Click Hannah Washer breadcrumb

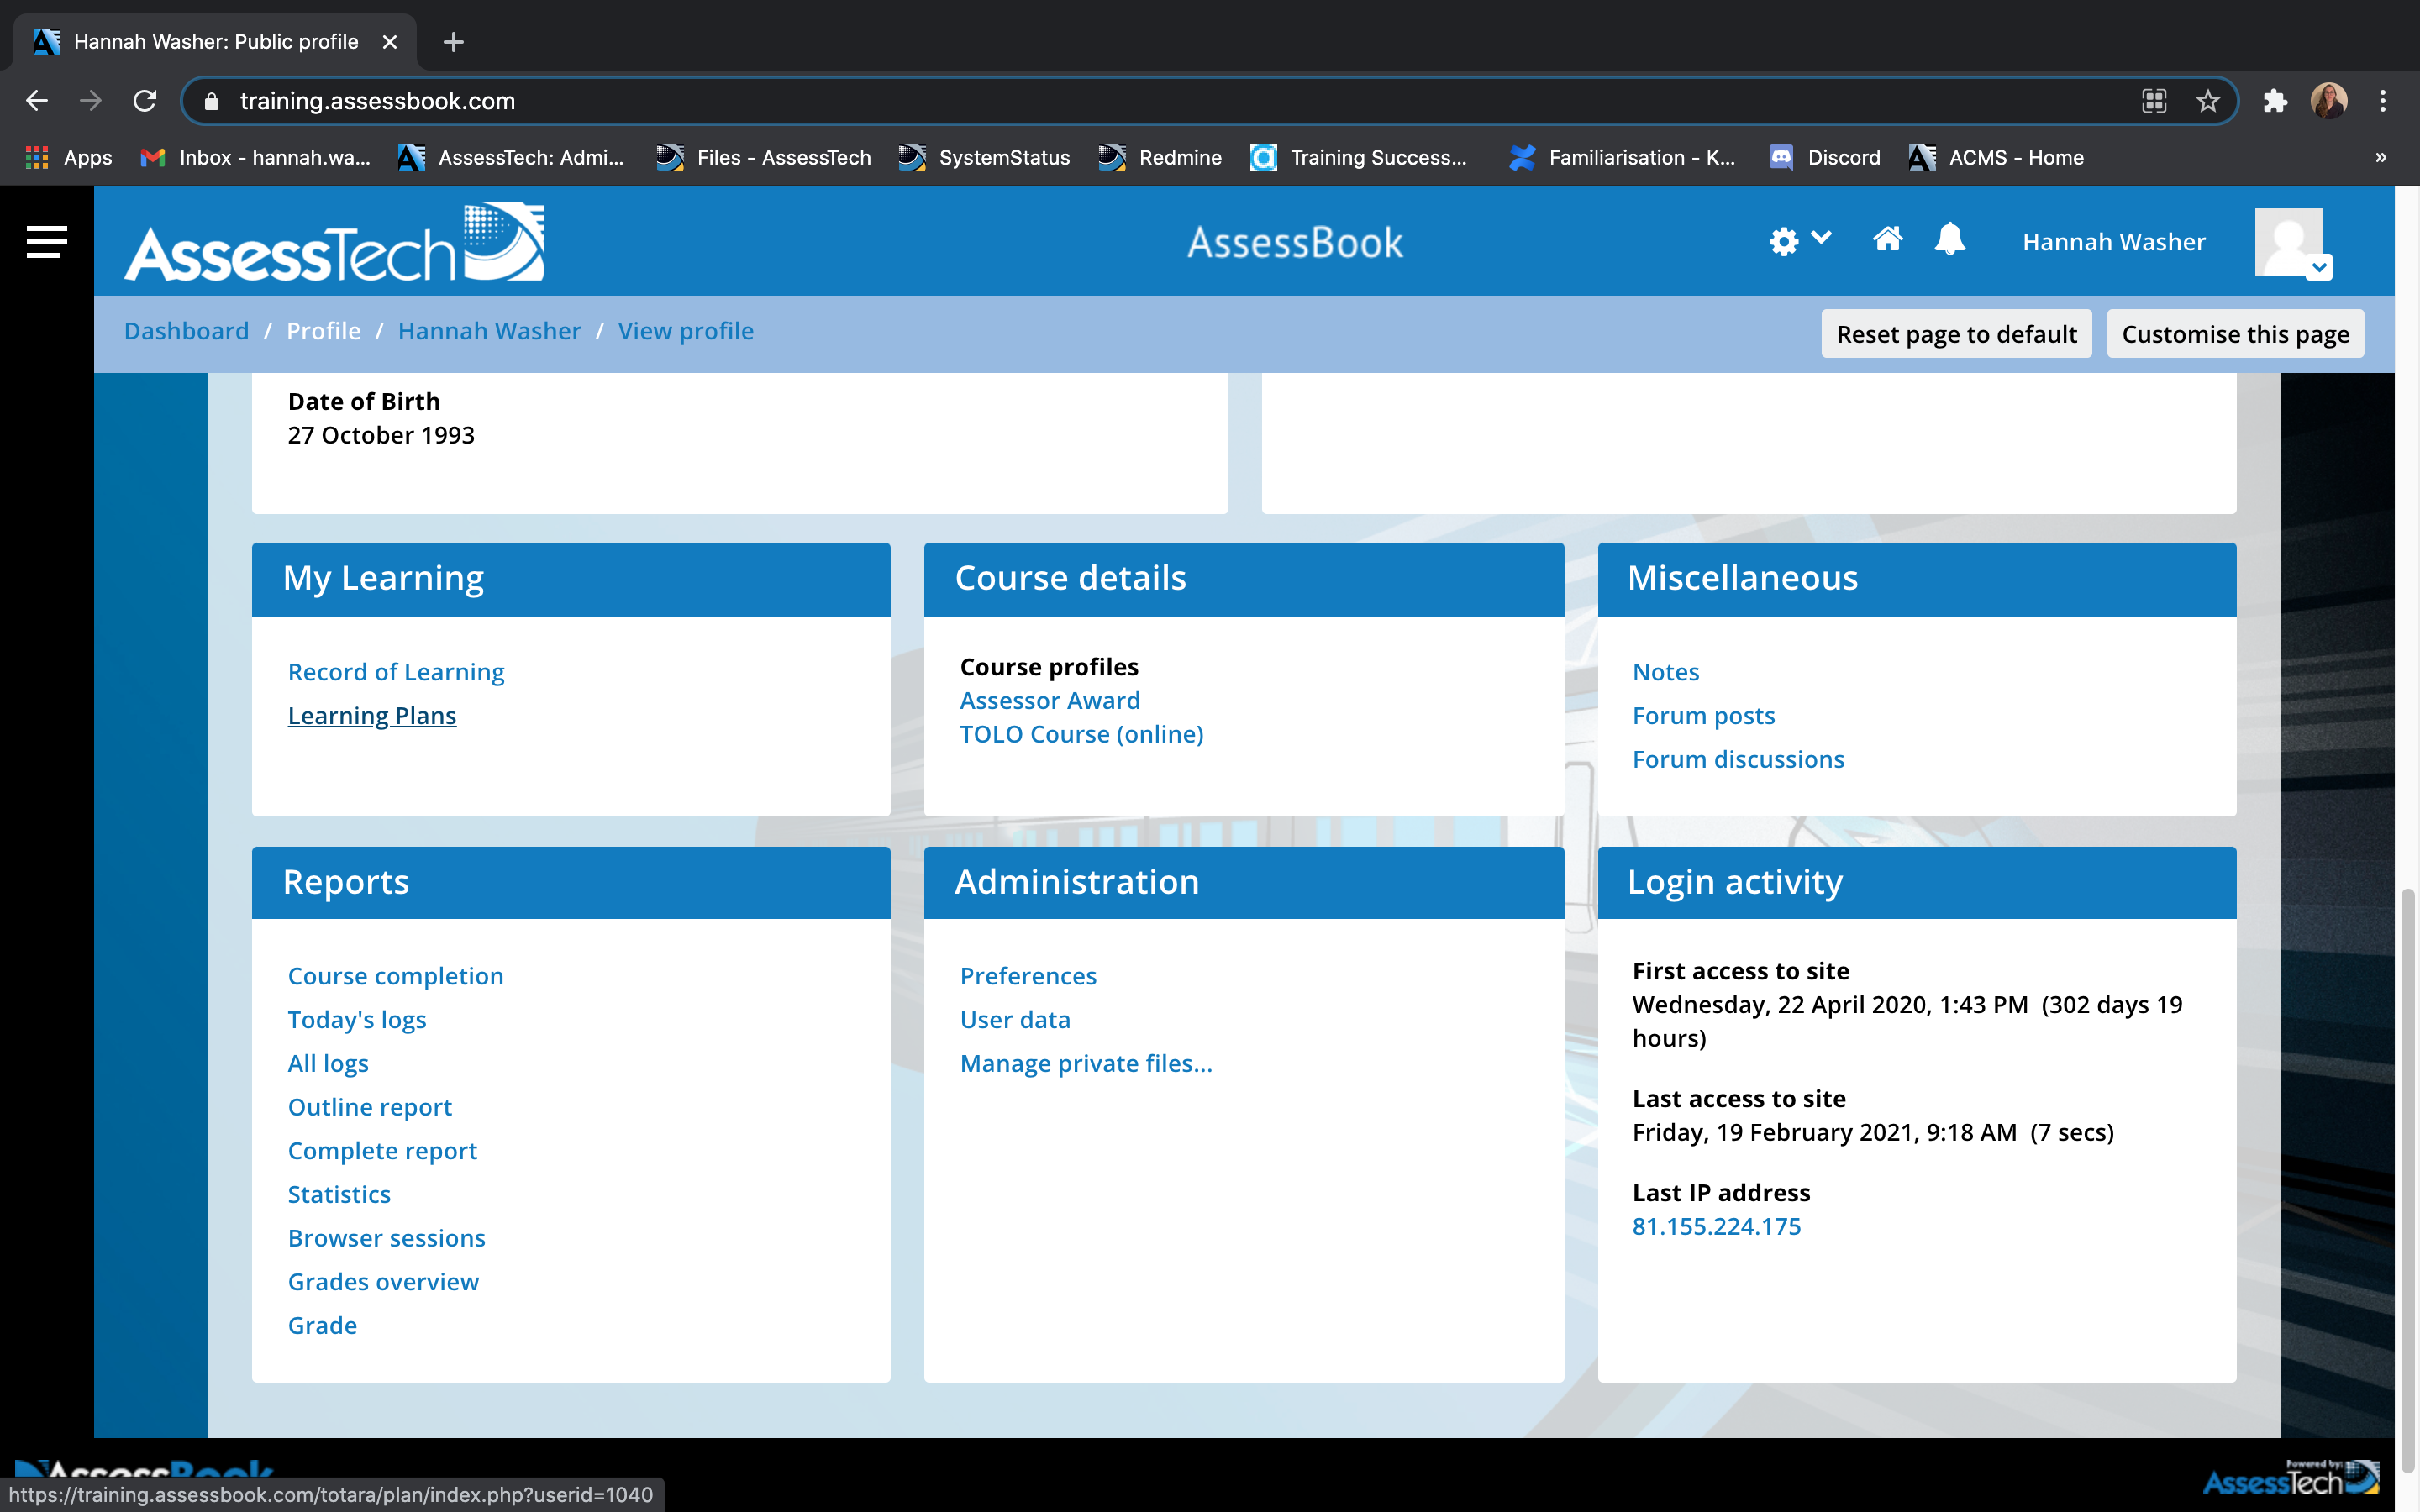pyautogui.click(x=489, y=331)
